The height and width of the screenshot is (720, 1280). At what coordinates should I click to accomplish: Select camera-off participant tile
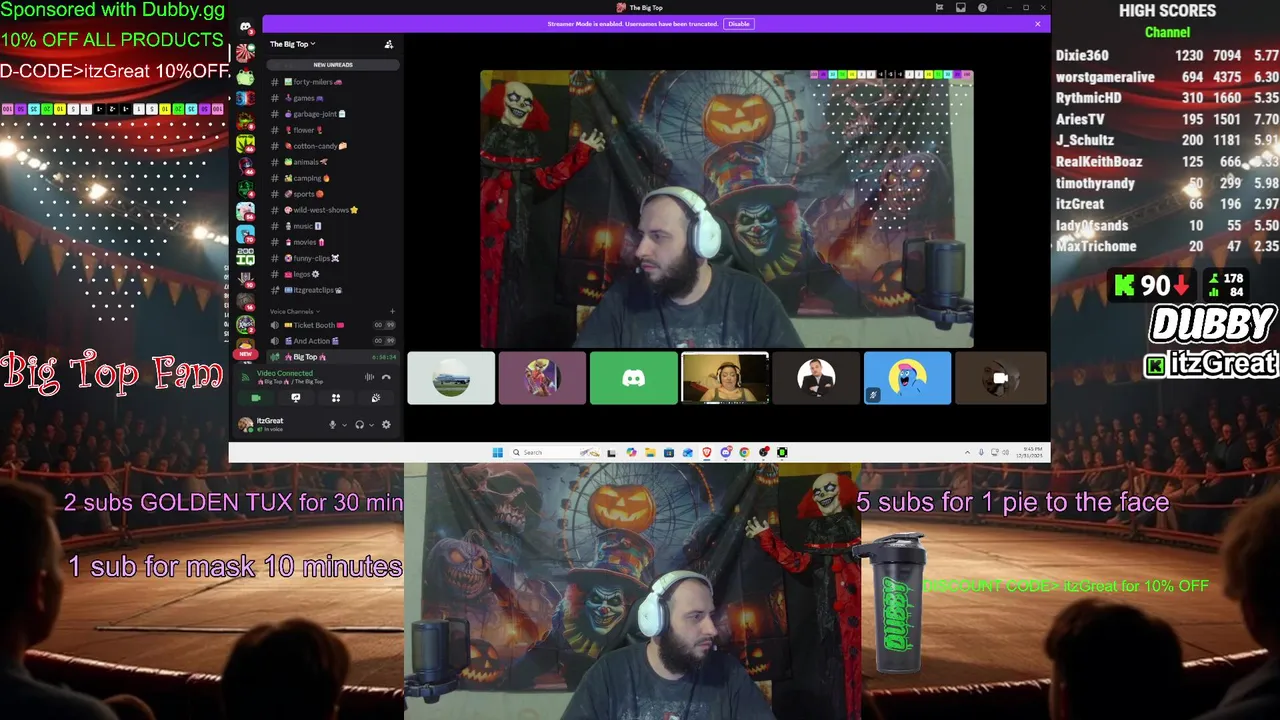[x=1000, y=378]
